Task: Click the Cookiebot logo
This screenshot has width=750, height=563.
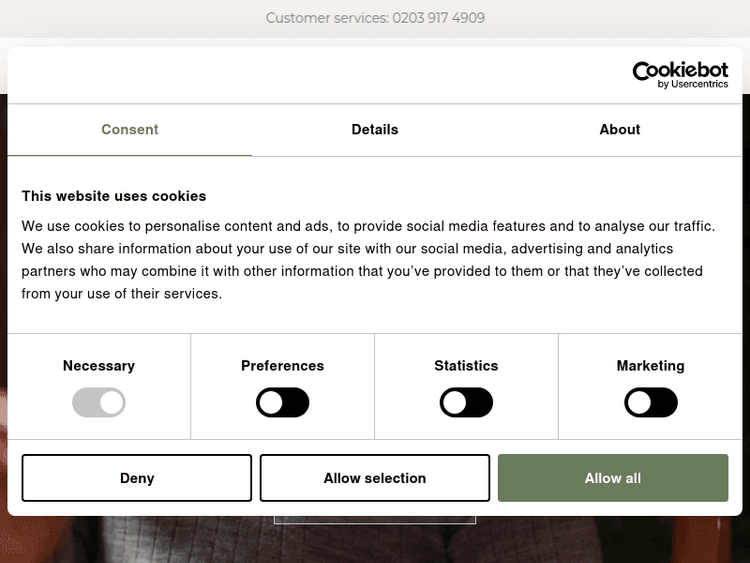Action: pos(680,71)
